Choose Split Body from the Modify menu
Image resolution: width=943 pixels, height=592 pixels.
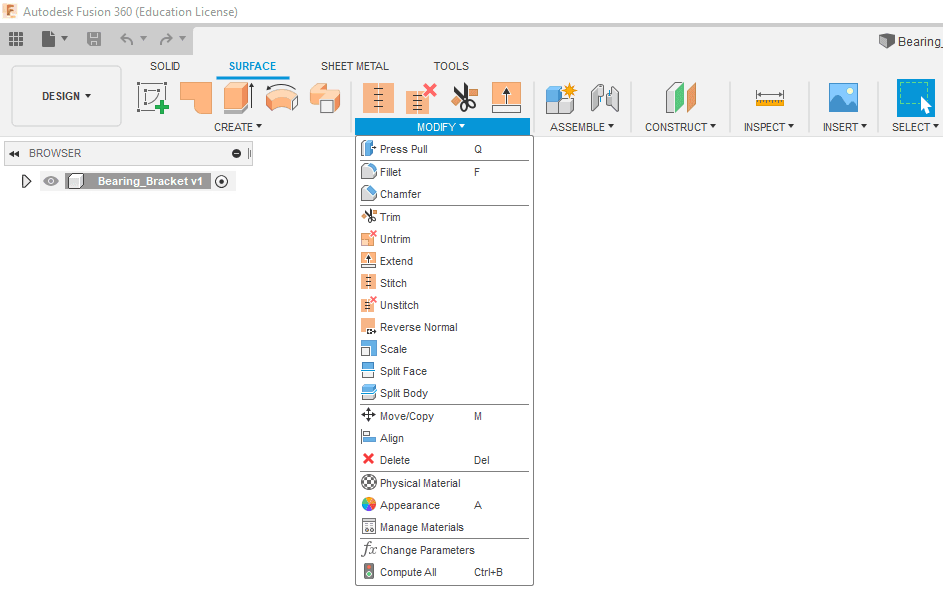[403, 393]
